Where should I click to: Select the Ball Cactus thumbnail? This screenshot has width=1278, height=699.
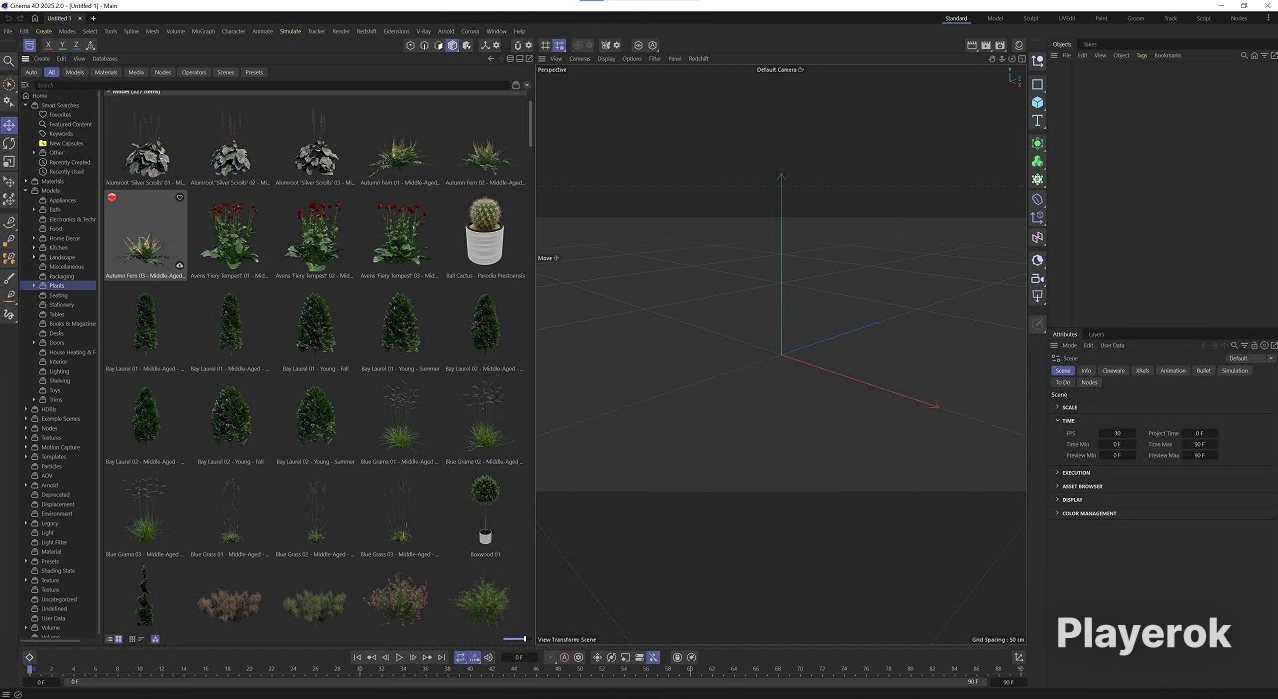[485, 235]
